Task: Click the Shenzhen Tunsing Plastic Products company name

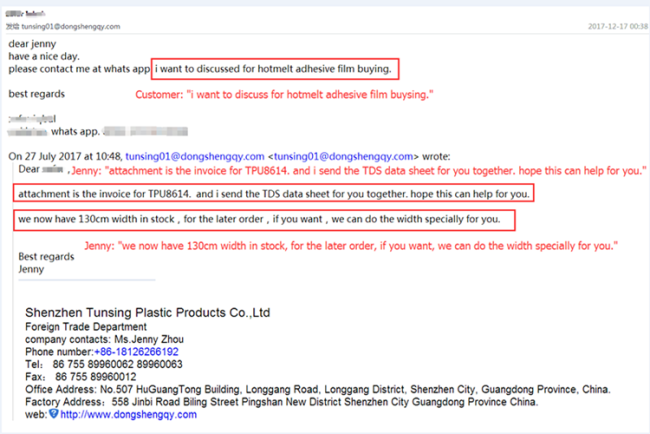Action: click(x=147, y=313)
